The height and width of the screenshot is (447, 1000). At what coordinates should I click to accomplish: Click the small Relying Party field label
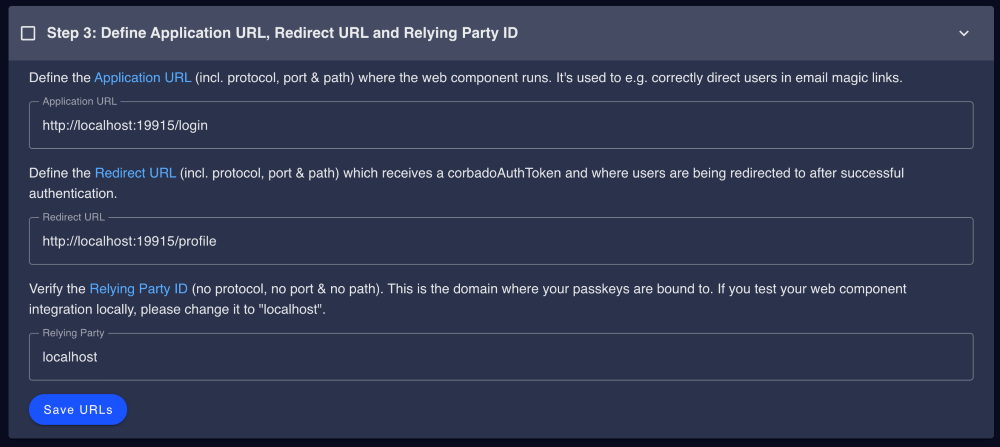tap(73, 333)
